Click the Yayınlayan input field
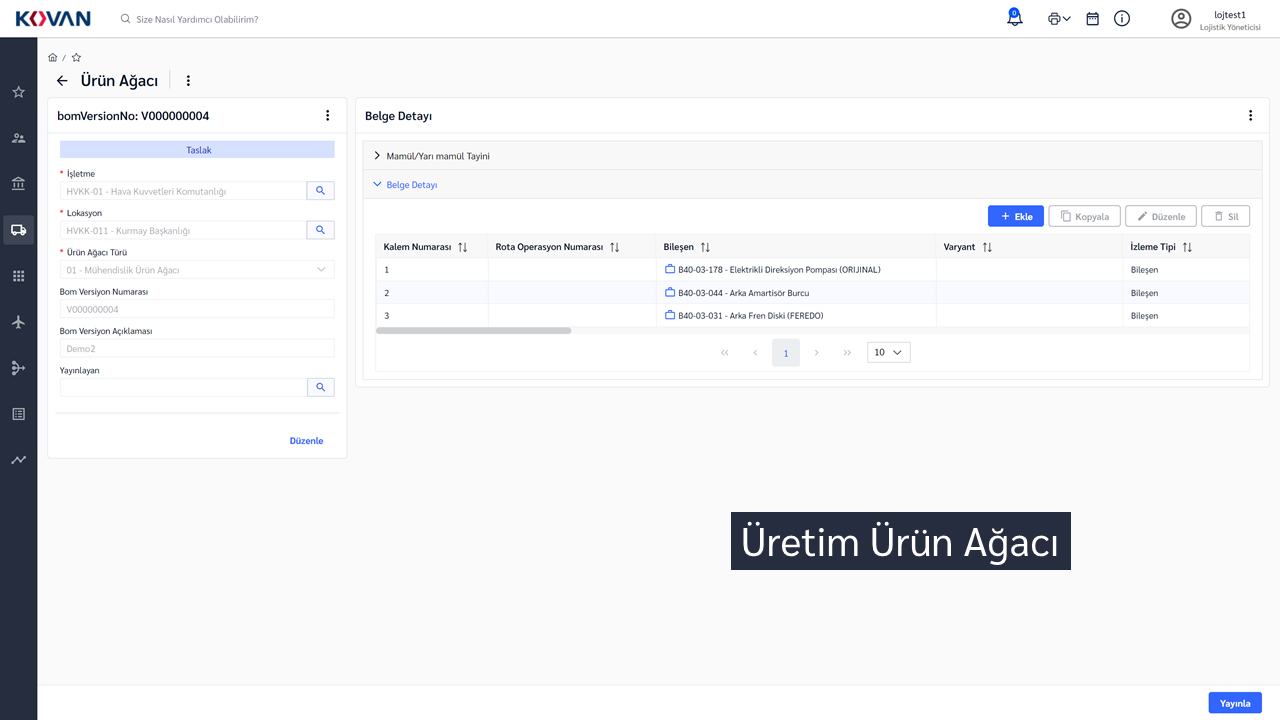This screenshot has width=1280, height=720. (183, 387)
